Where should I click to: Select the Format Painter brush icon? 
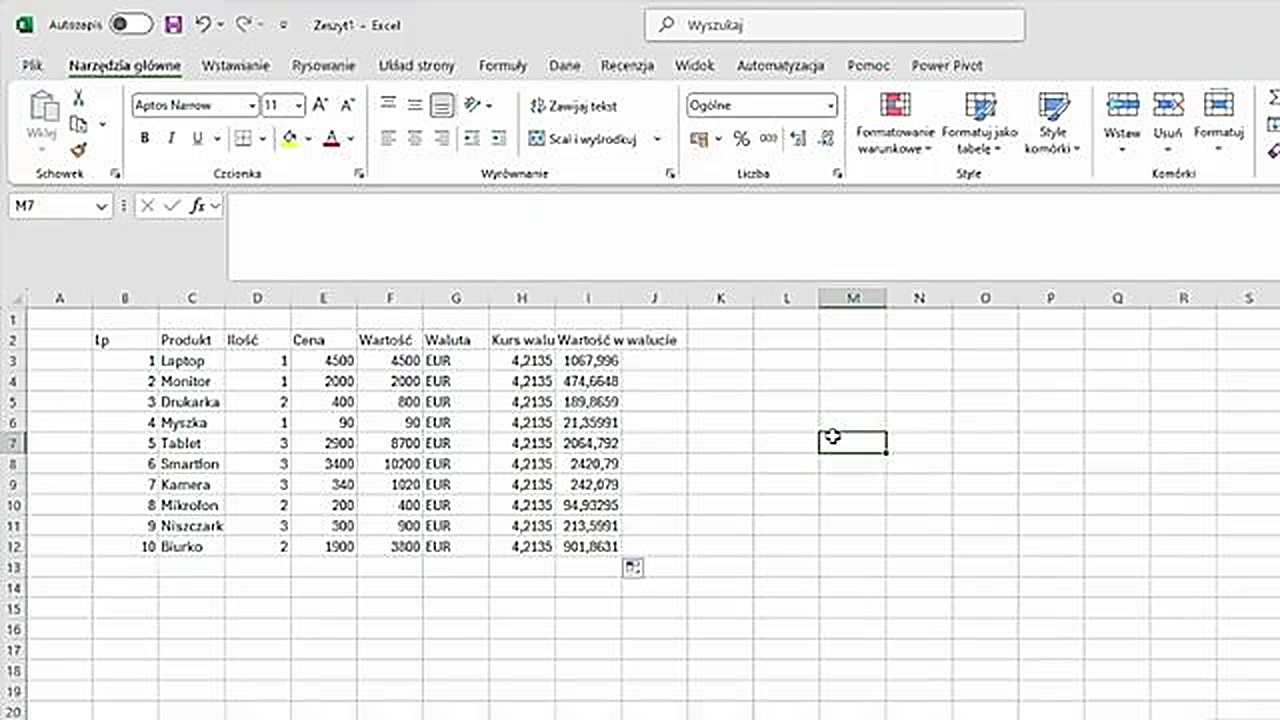[x=78, y=150]
